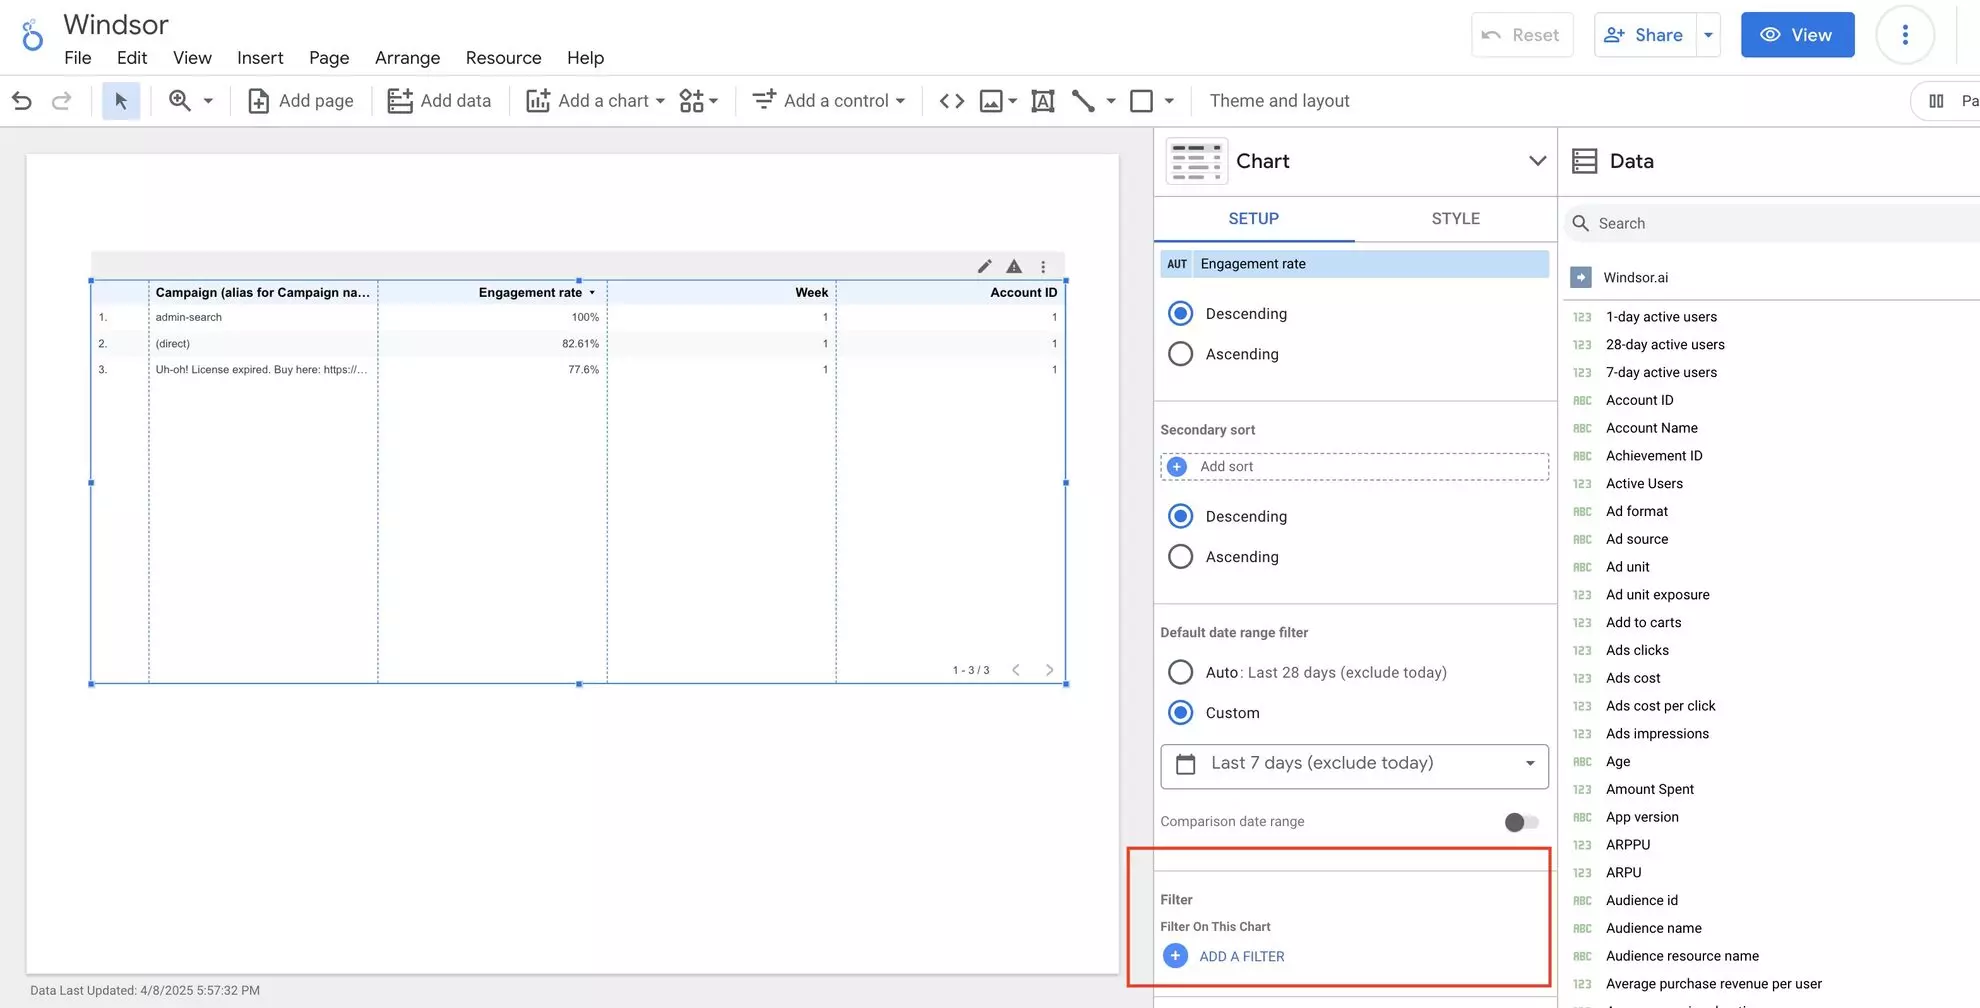The image size is (1980, 1008).
Task: Select the line drawing tool
Action: [1083, 101]
